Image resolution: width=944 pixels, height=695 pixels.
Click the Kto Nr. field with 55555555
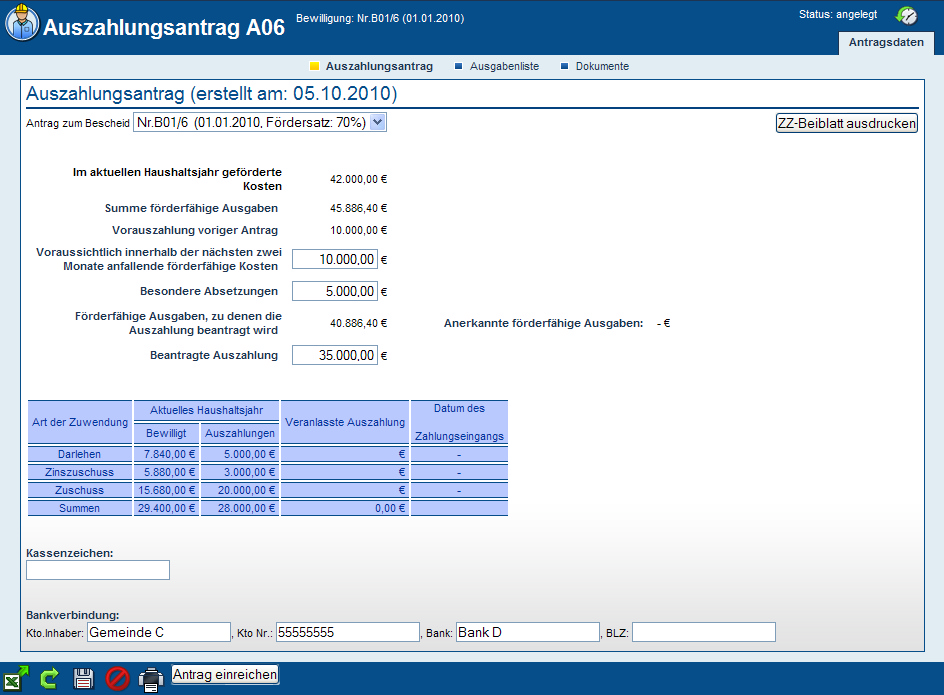[x=347, y=632]
